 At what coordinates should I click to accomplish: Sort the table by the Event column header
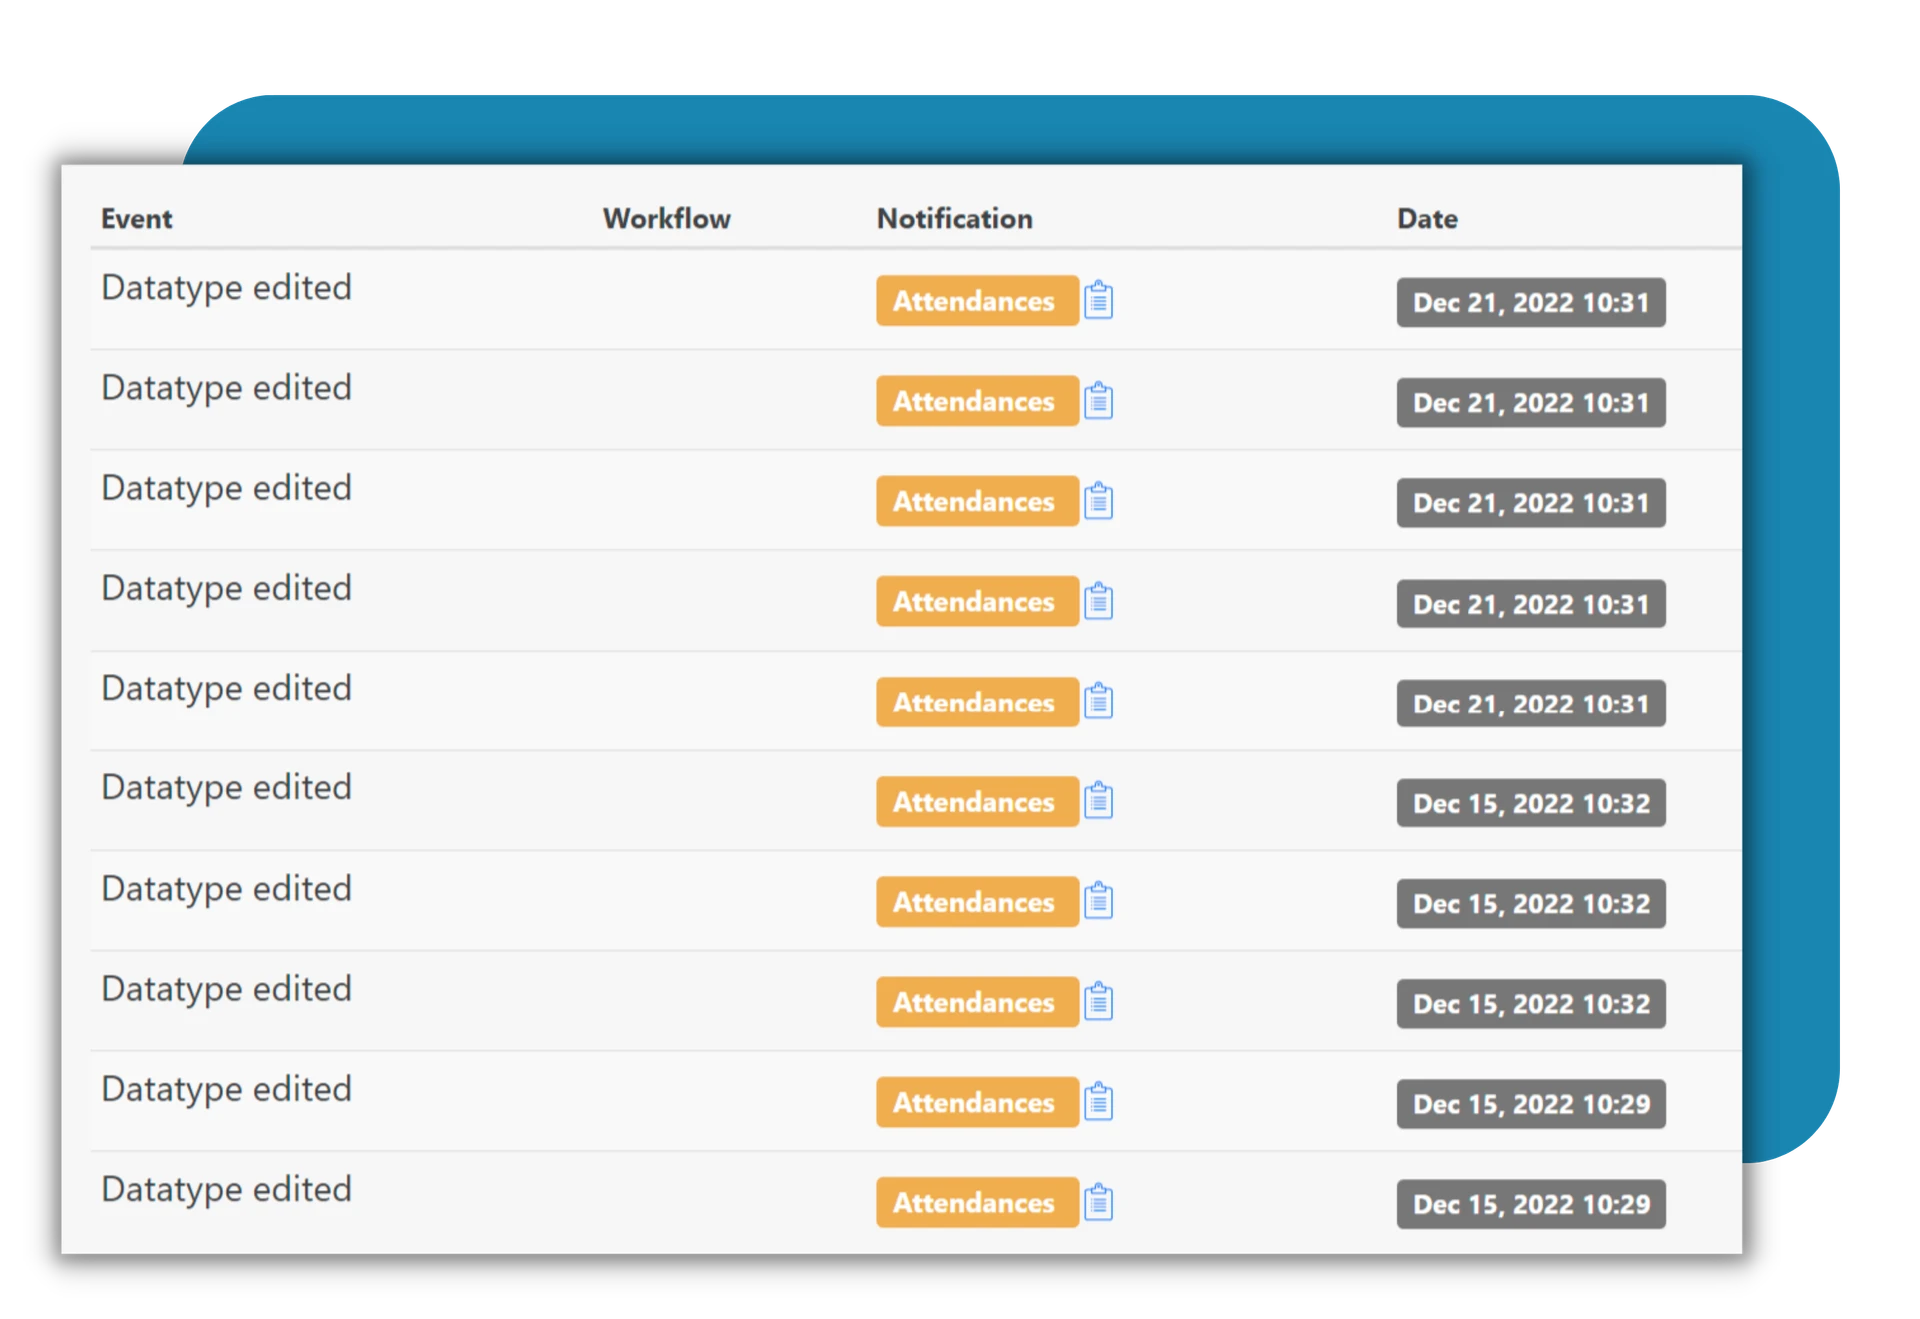click(x=136, y=218)
